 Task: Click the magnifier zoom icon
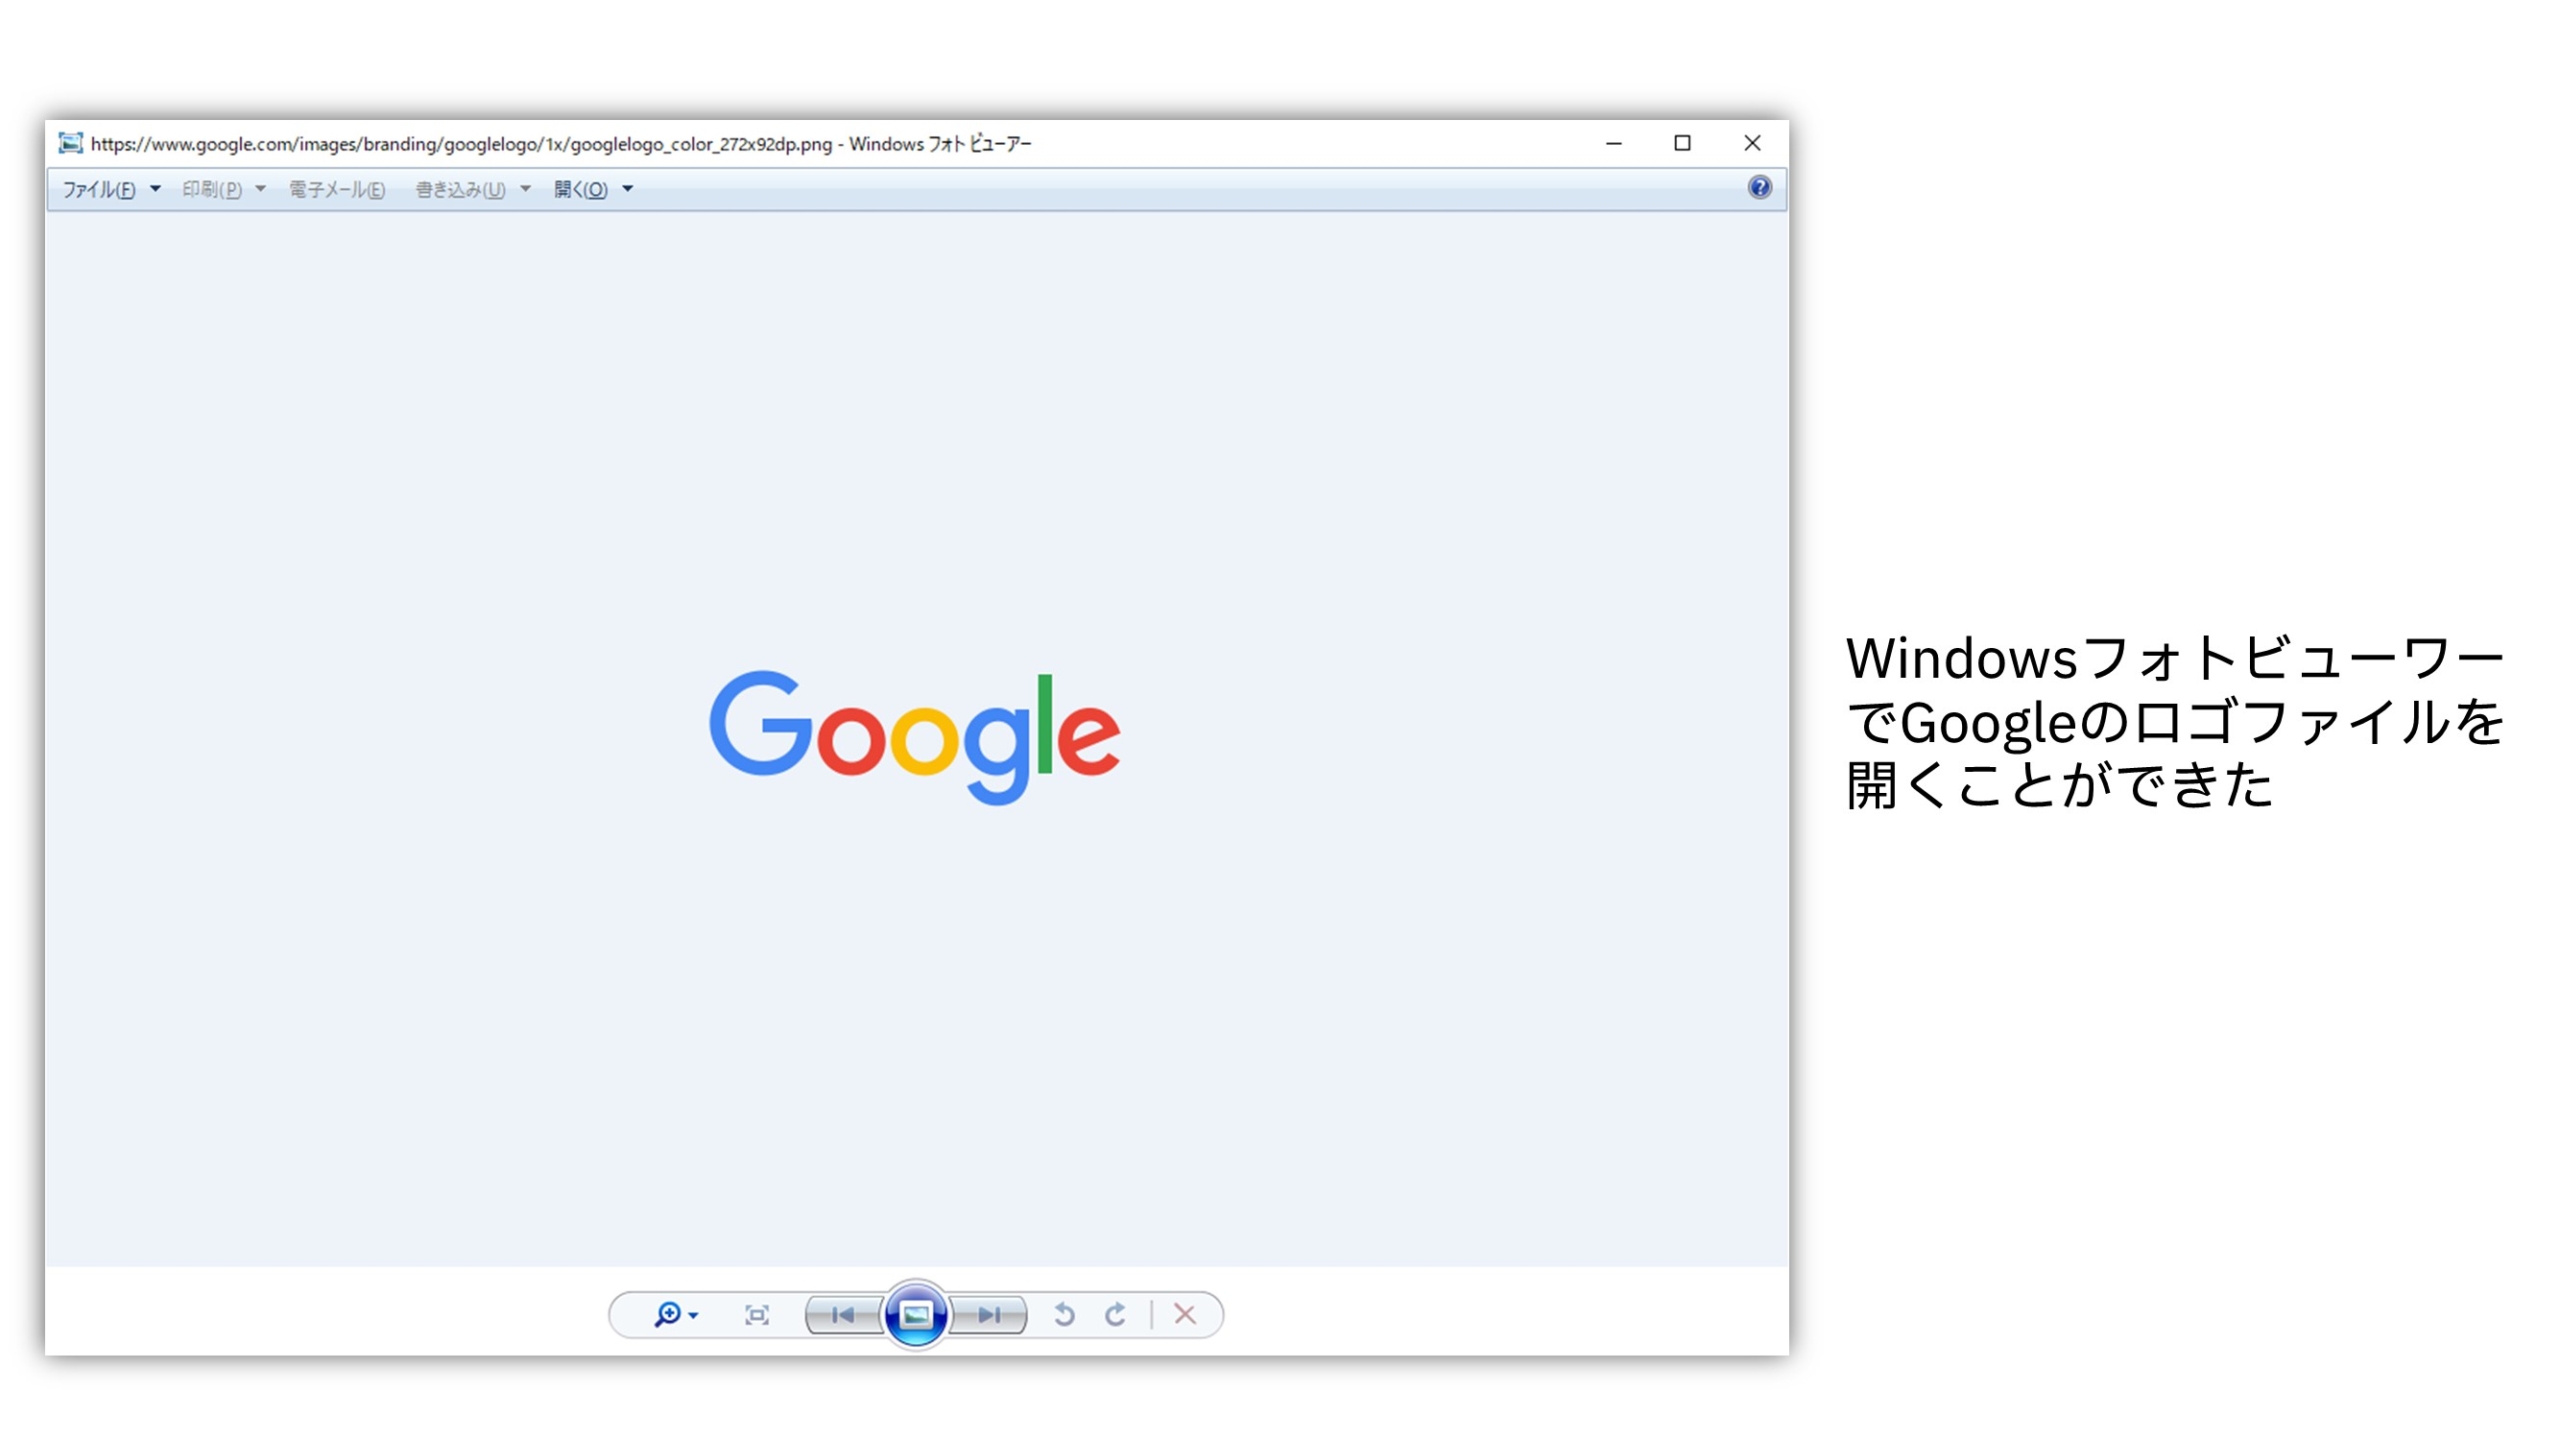667,1314
